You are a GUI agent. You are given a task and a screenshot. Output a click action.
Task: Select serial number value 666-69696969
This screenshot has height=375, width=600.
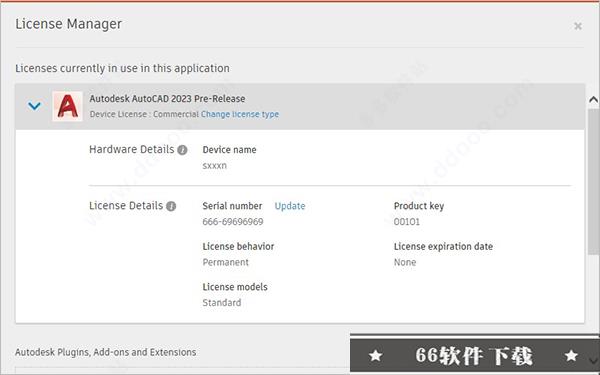[233, 222]
